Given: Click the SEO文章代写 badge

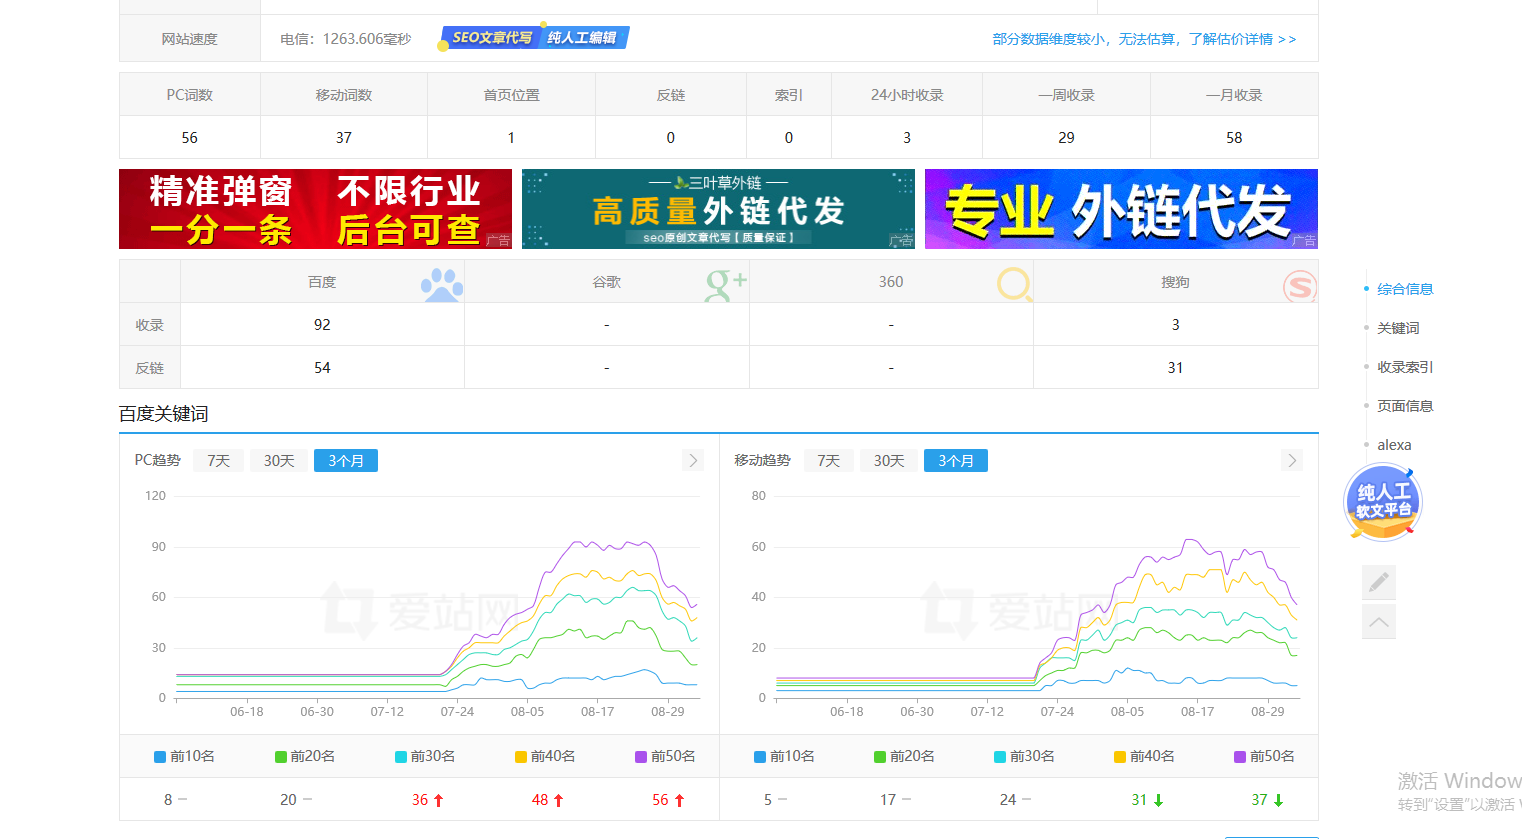Looking at the screenshot, I should (491, 38).
